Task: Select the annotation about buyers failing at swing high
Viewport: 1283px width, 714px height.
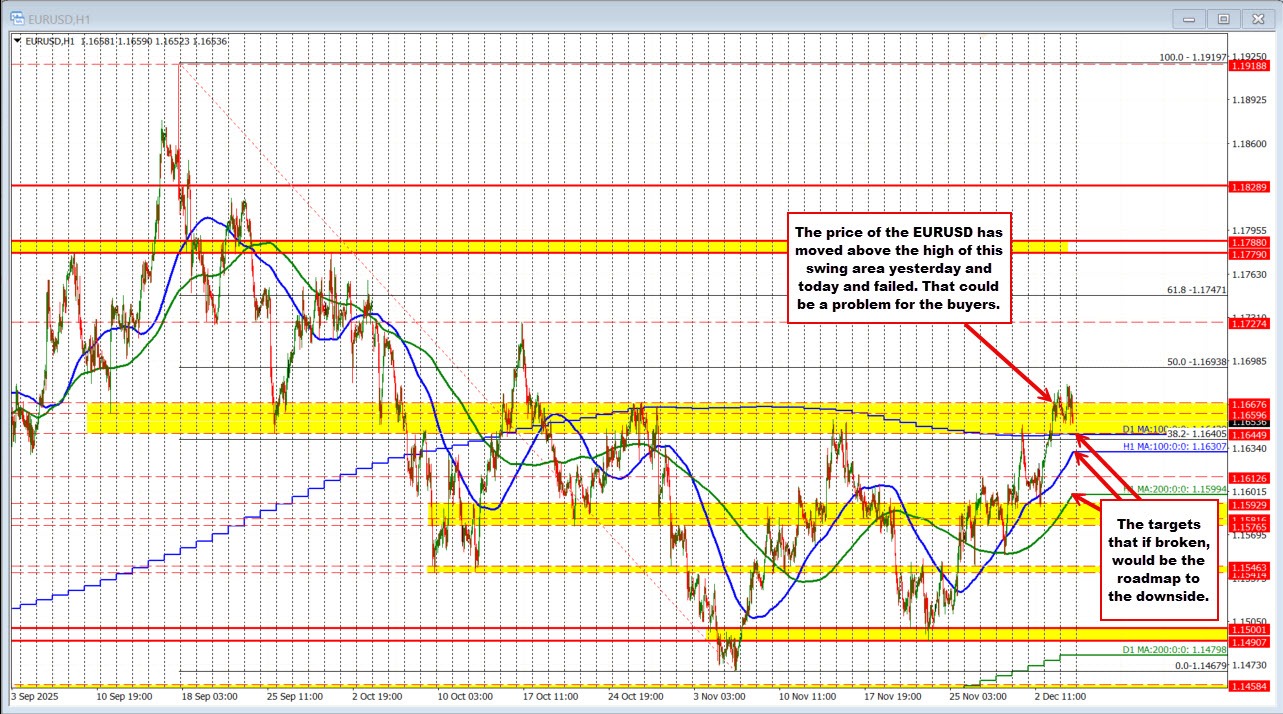Action: click(x=899, y=270)
